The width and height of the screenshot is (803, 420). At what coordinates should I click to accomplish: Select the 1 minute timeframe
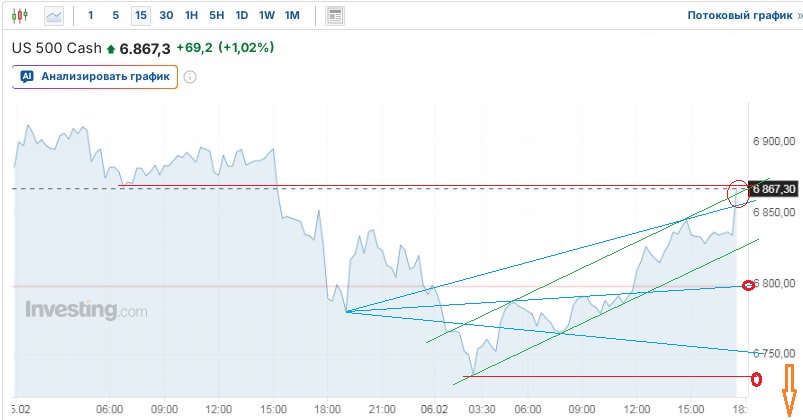(x=91, y=16)
